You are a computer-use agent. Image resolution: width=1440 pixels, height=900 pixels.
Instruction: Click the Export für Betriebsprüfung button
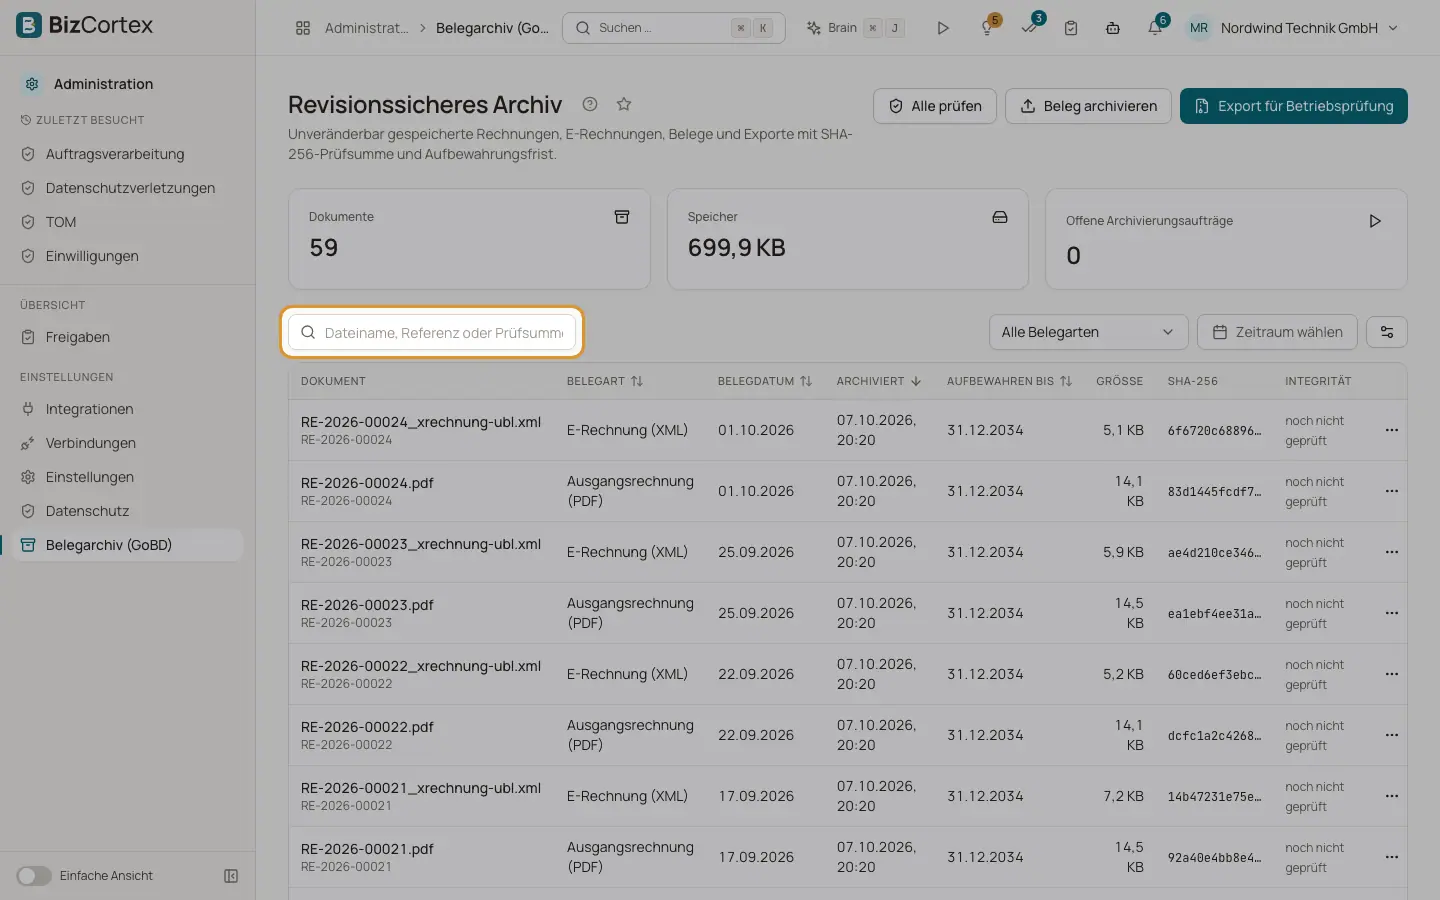point(1293,106)
